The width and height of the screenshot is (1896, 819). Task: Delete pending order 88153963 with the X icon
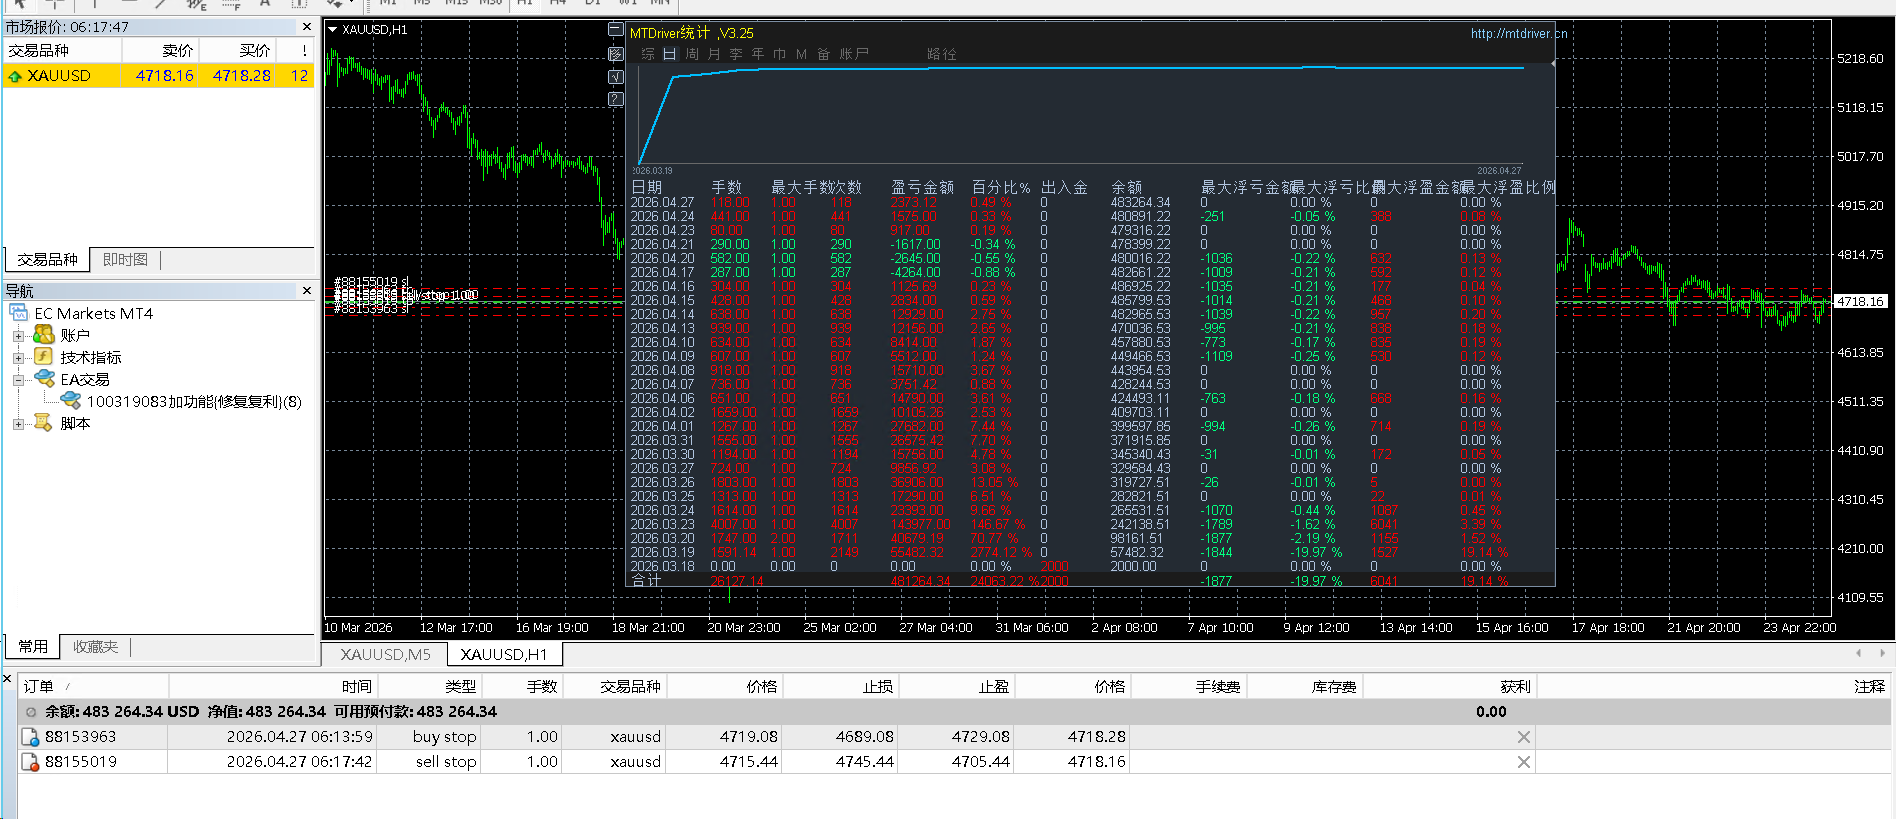coord(1523,737)
